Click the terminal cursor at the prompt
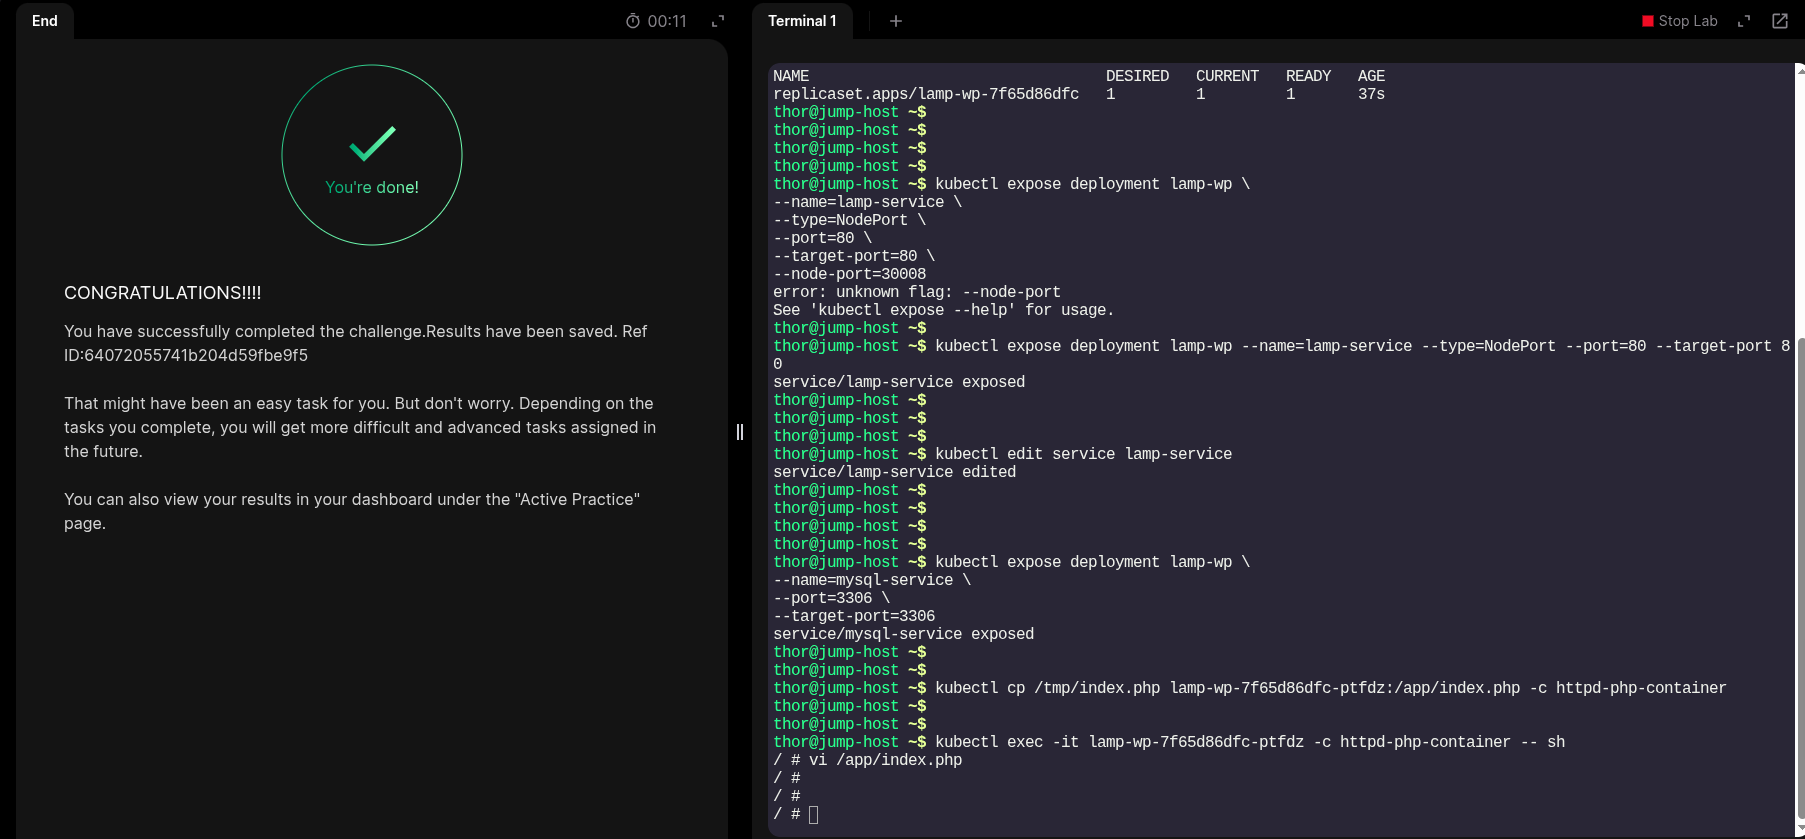Viewport: 1805px width, 839px height. click(813, 814)
